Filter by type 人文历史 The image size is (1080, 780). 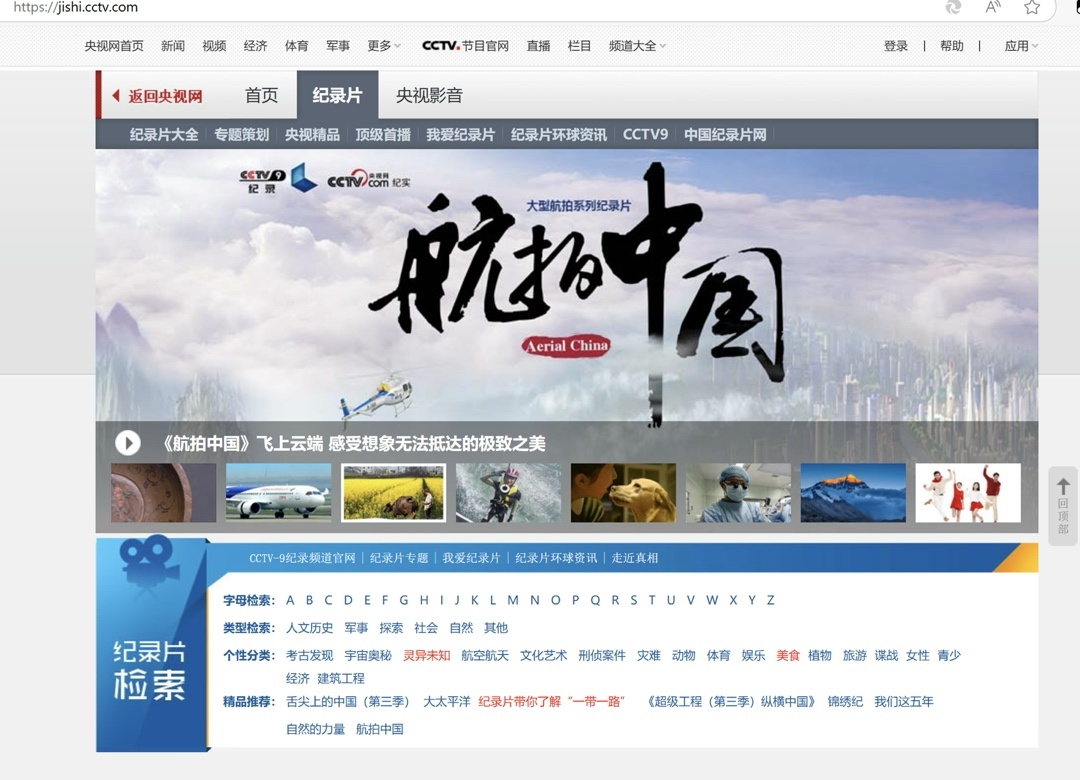click(309, 628)
